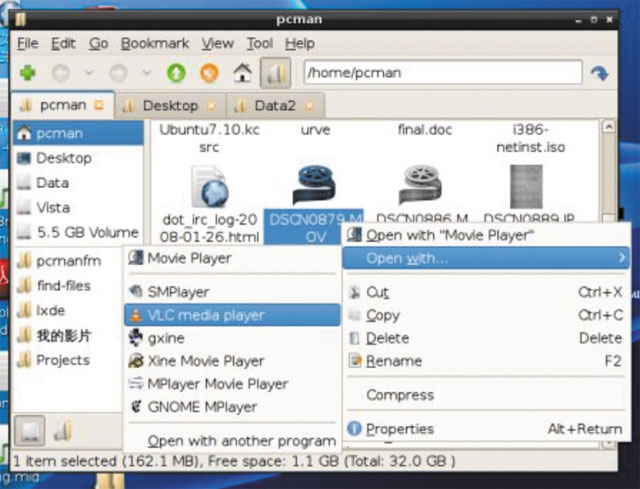The height and width of the screenshot is (489, 640).
Task: Click the back navigation arrow button
Action: (x=61, y=73)
